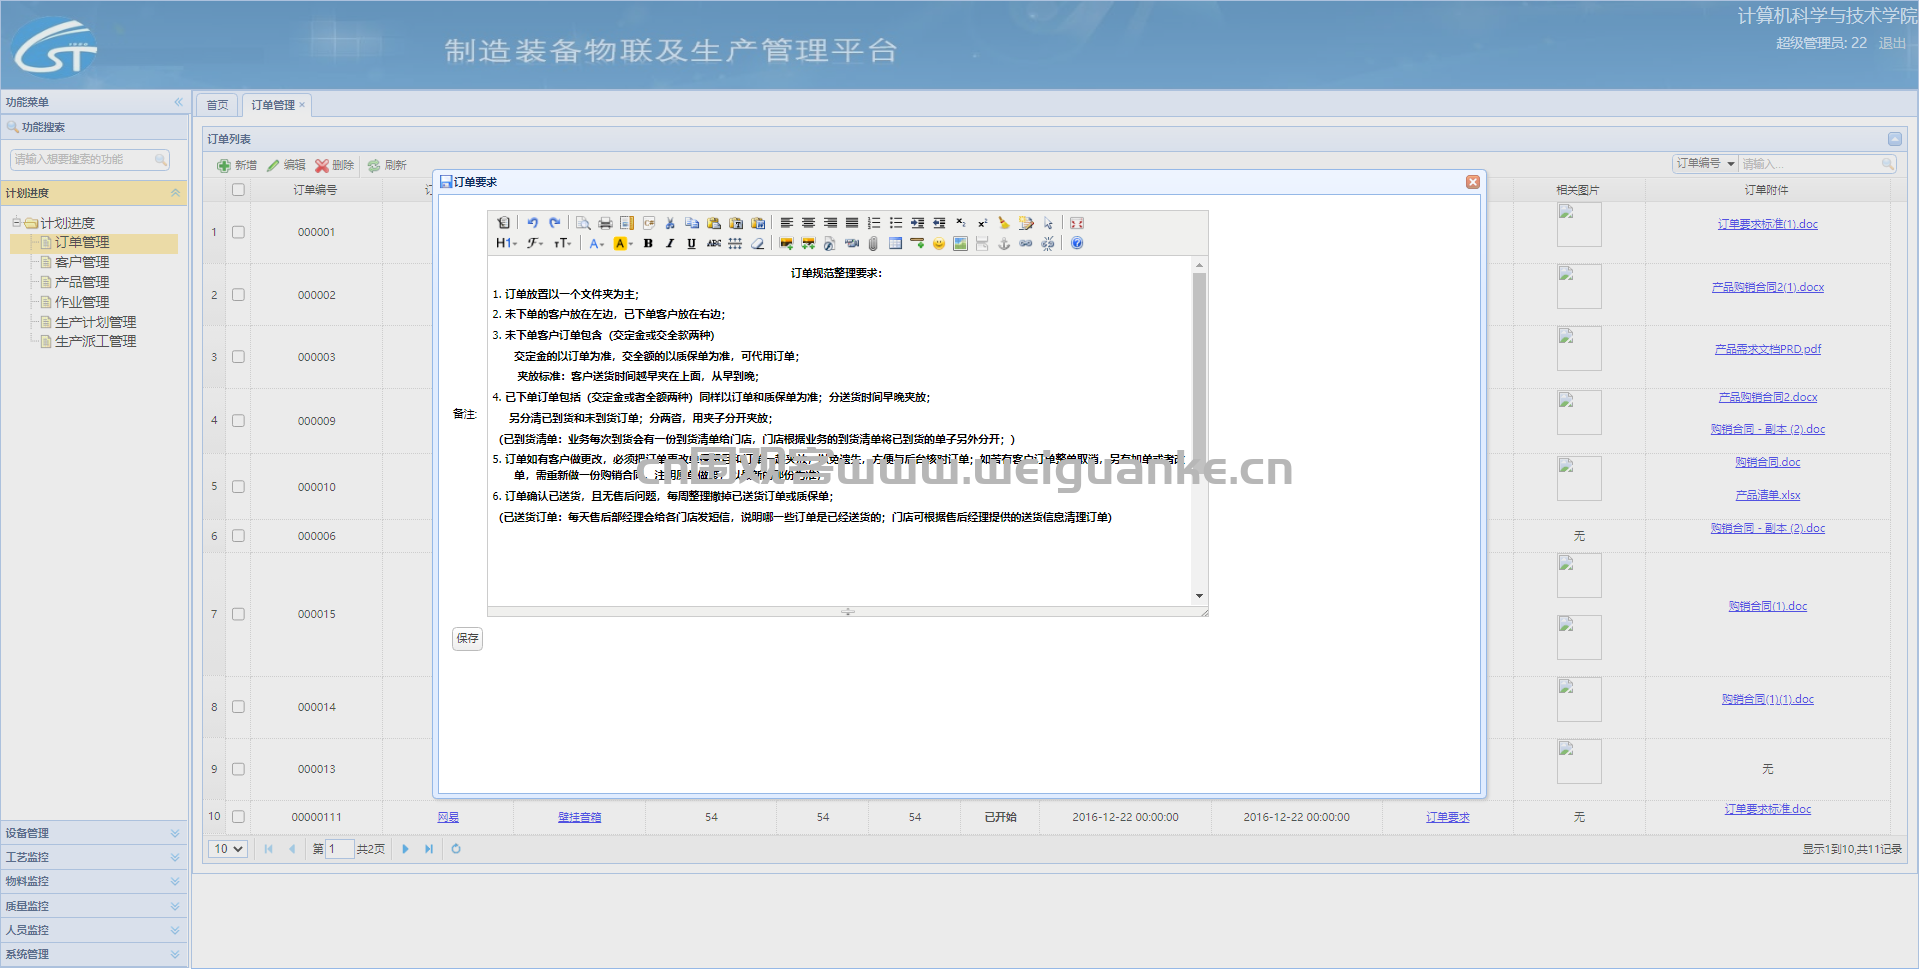Viewport: 1919px width, 969px height.
Task: Focus the 功能搜索 search input field
Action: tap(90, 159)
